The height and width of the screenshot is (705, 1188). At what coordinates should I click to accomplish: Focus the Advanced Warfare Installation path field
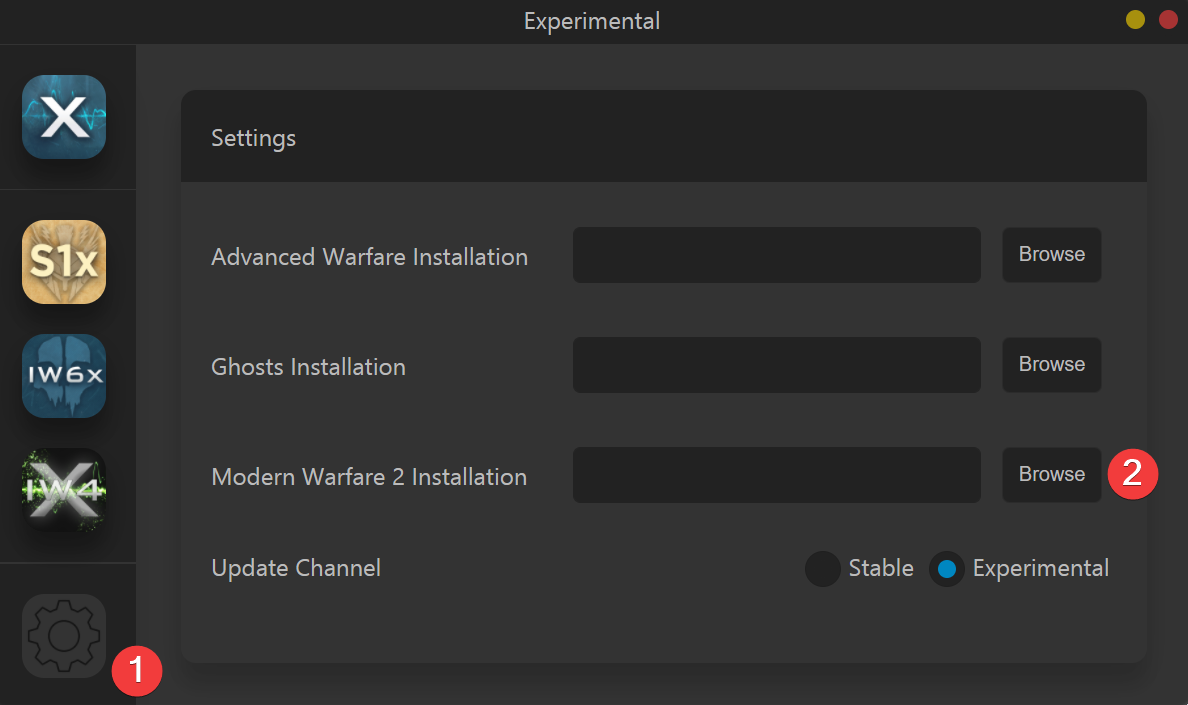[x=777, y=255]
